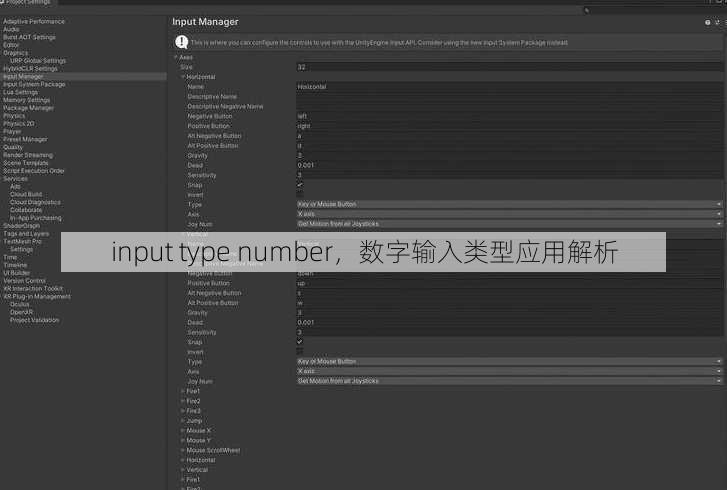727x490 pixels.
Task: Open Render Streaming settings
Action: (x=28, y=155)
